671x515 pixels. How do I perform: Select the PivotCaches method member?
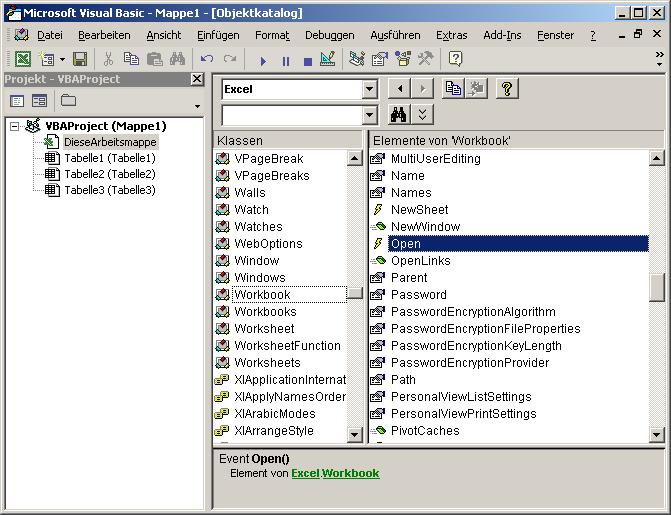pyautogui.click(x=425, y=431)
